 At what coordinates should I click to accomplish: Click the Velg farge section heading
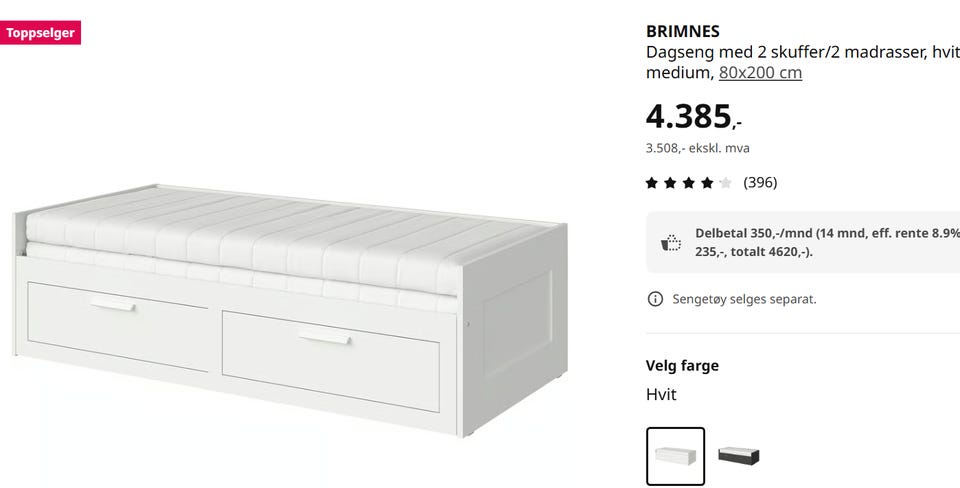[682, 366]
